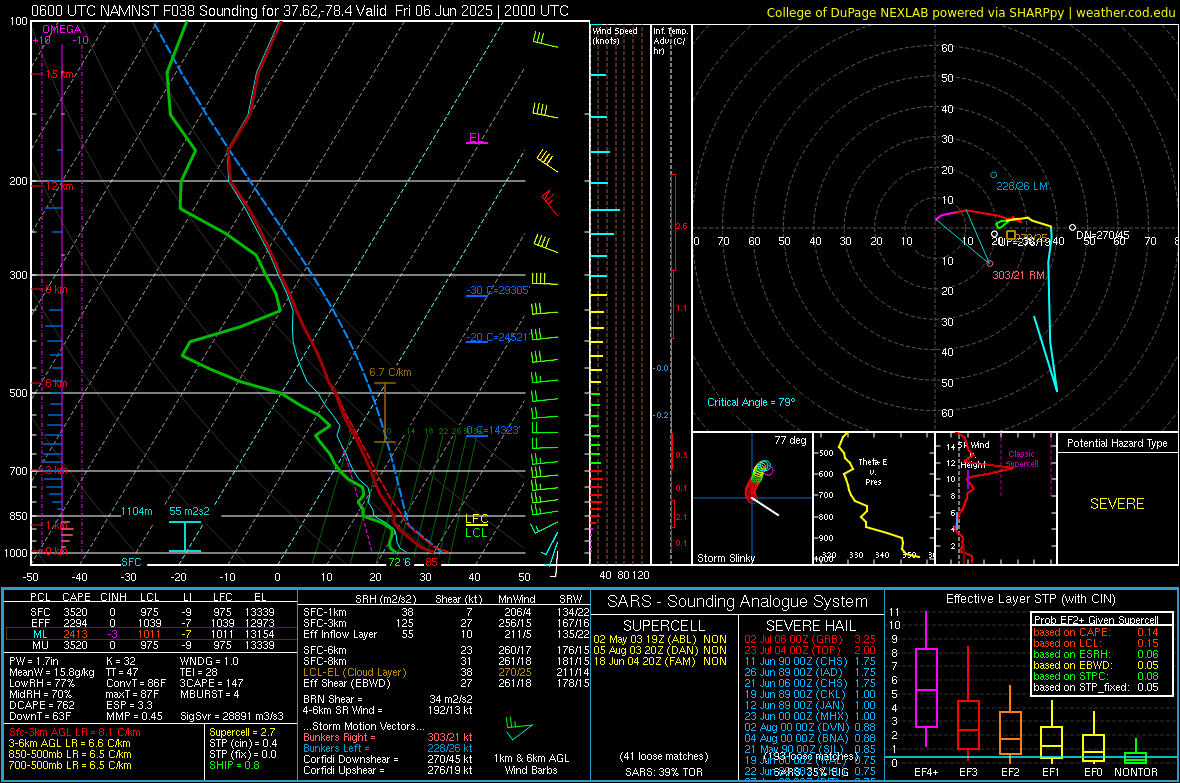Select the '05 Aug 03 20Z (DAN)' supercell analog
1180x783 pixels.
tap(659, 650)
